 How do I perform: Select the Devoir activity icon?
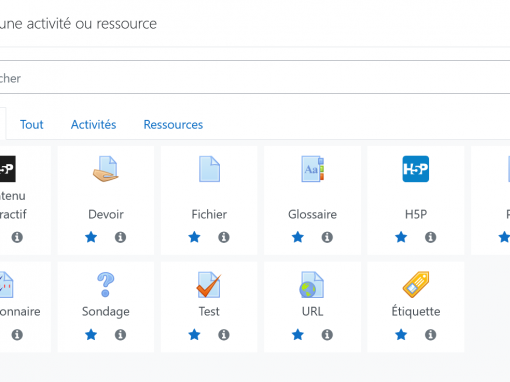[x=106, y=169]
